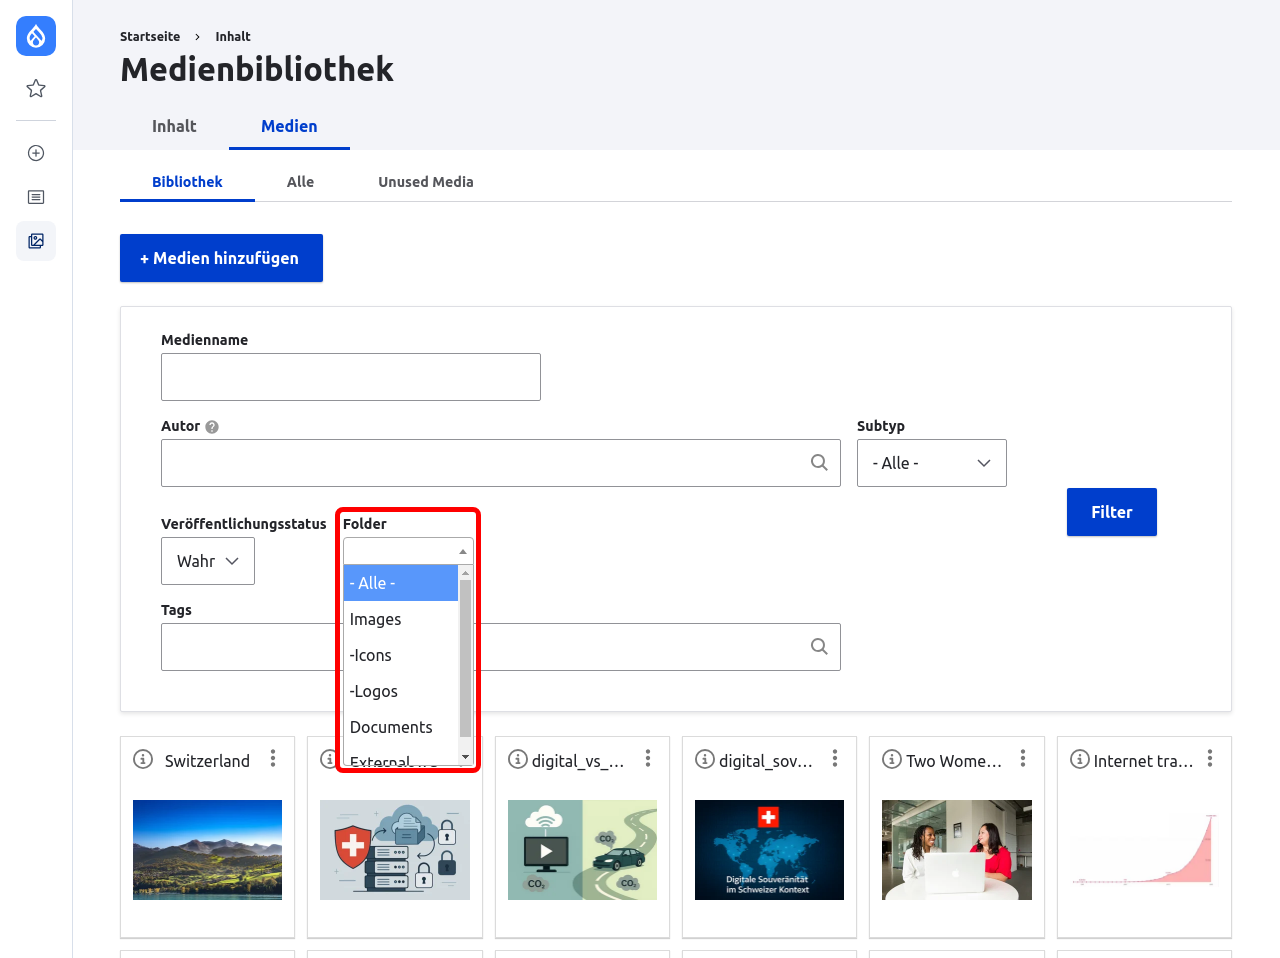Switch to the Inhalt tab
This screenshot has width=1280, height=958.
click(174, 126)
